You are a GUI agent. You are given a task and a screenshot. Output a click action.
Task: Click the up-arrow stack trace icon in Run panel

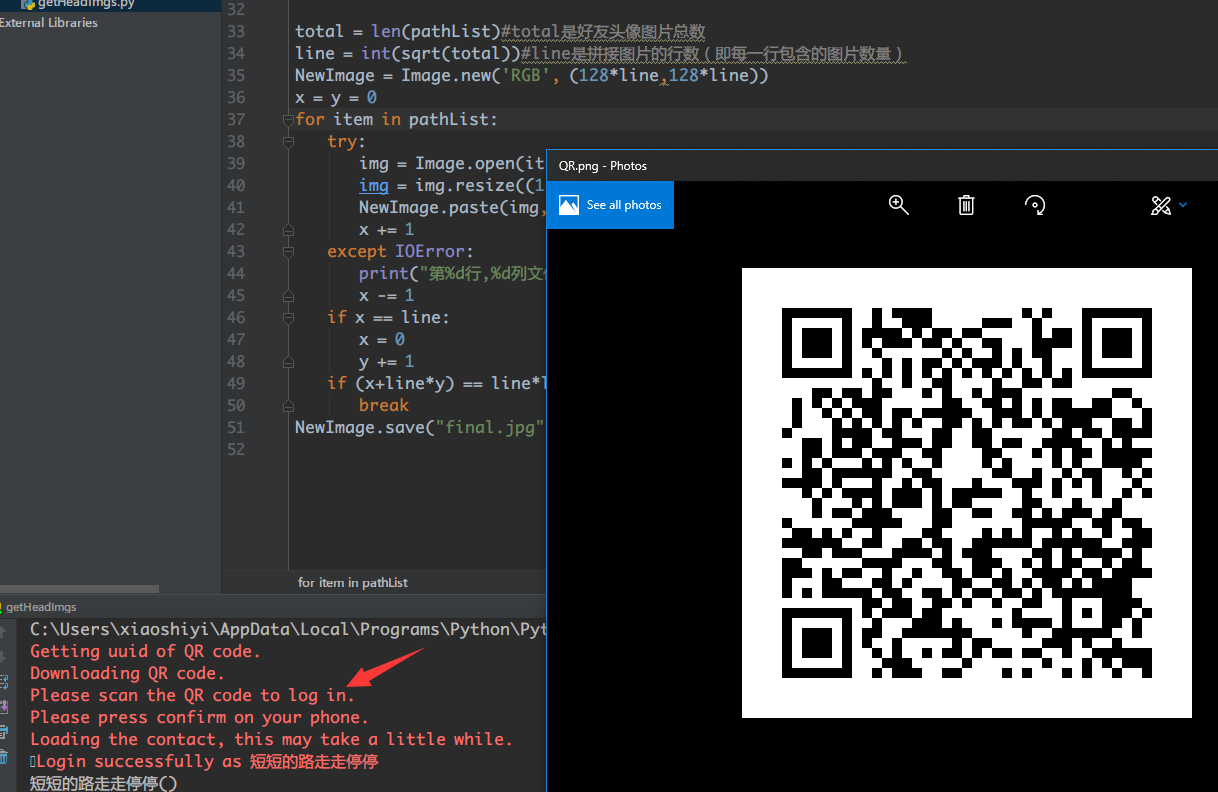click(4, 632)
